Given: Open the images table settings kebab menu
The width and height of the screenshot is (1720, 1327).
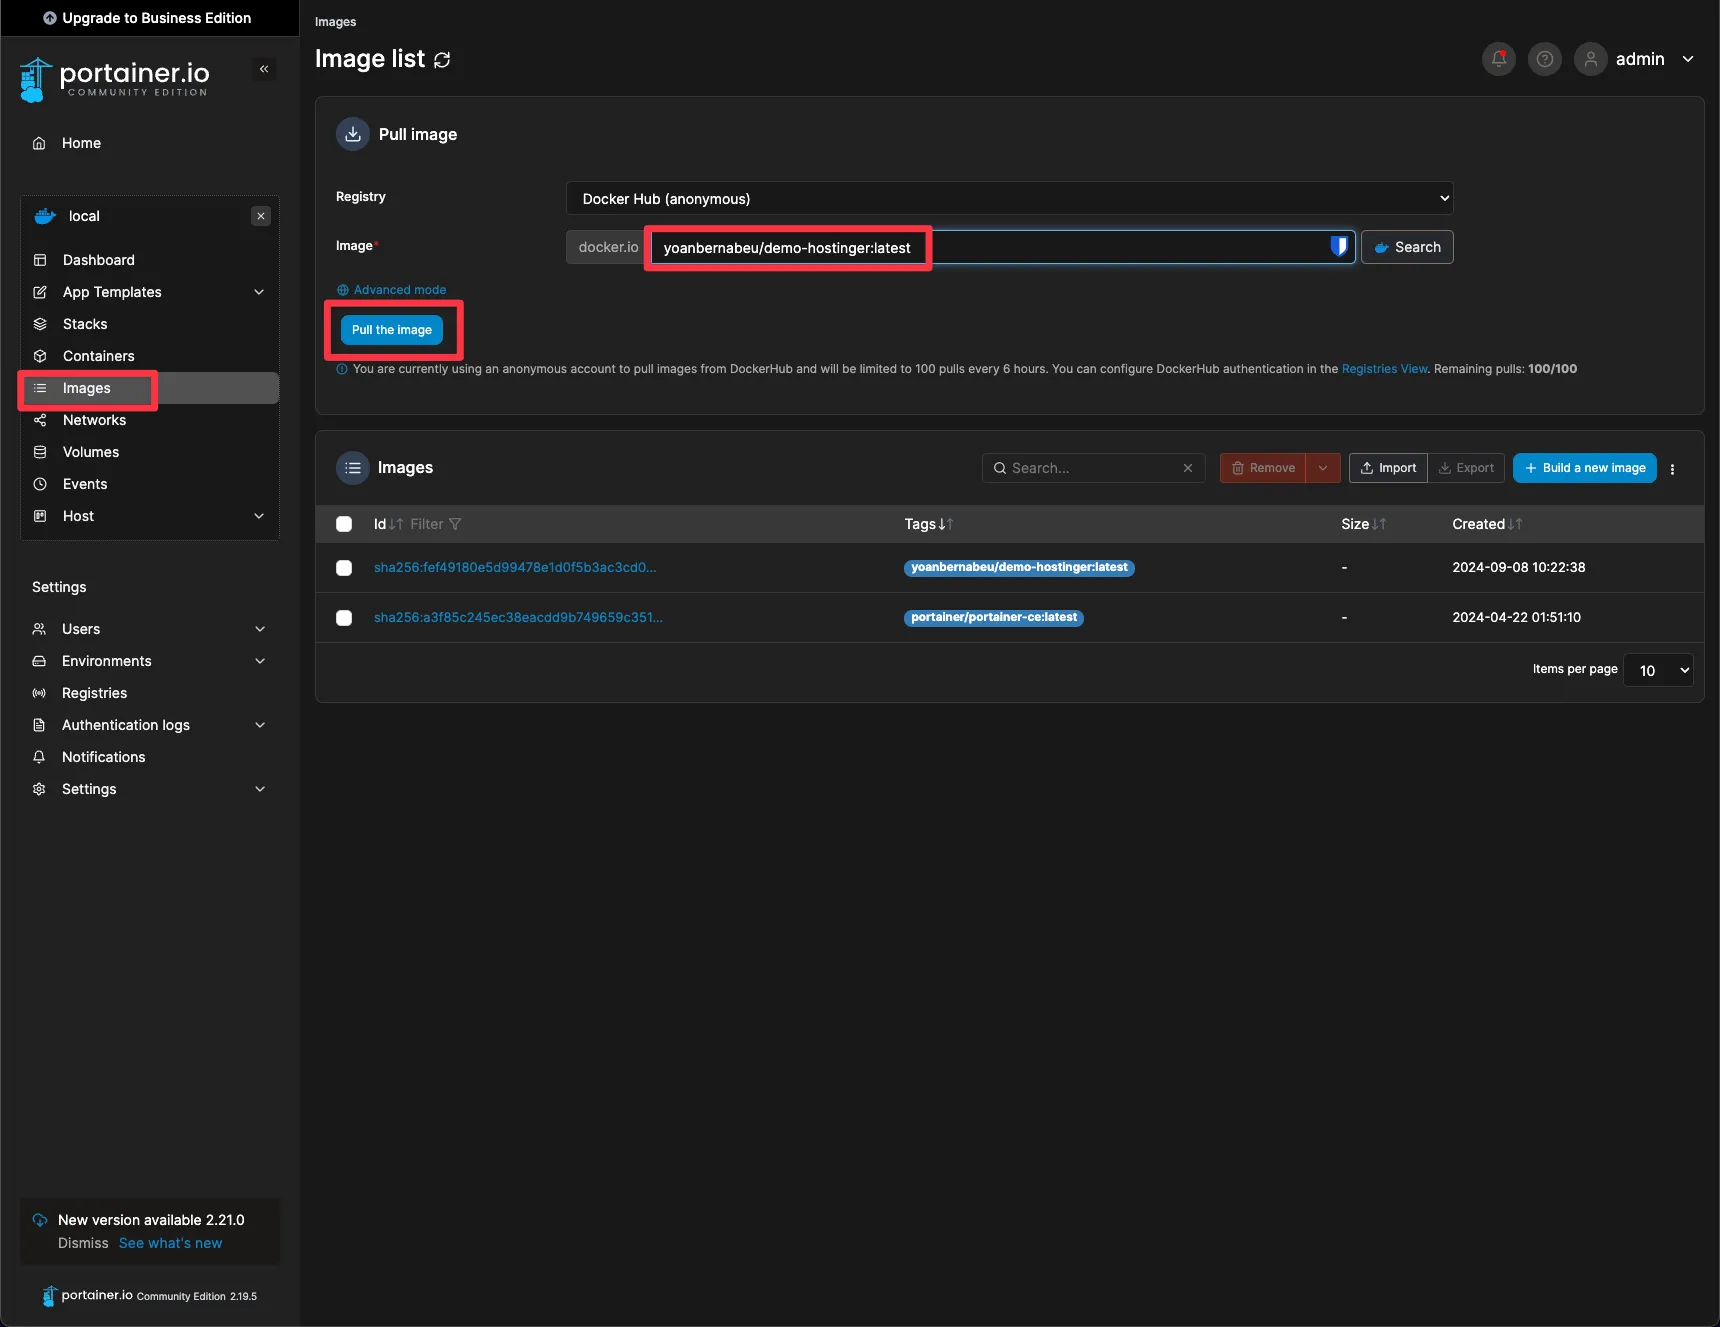Looking at the screenshot, I should pyautogui.click(x=1672, y=469).
